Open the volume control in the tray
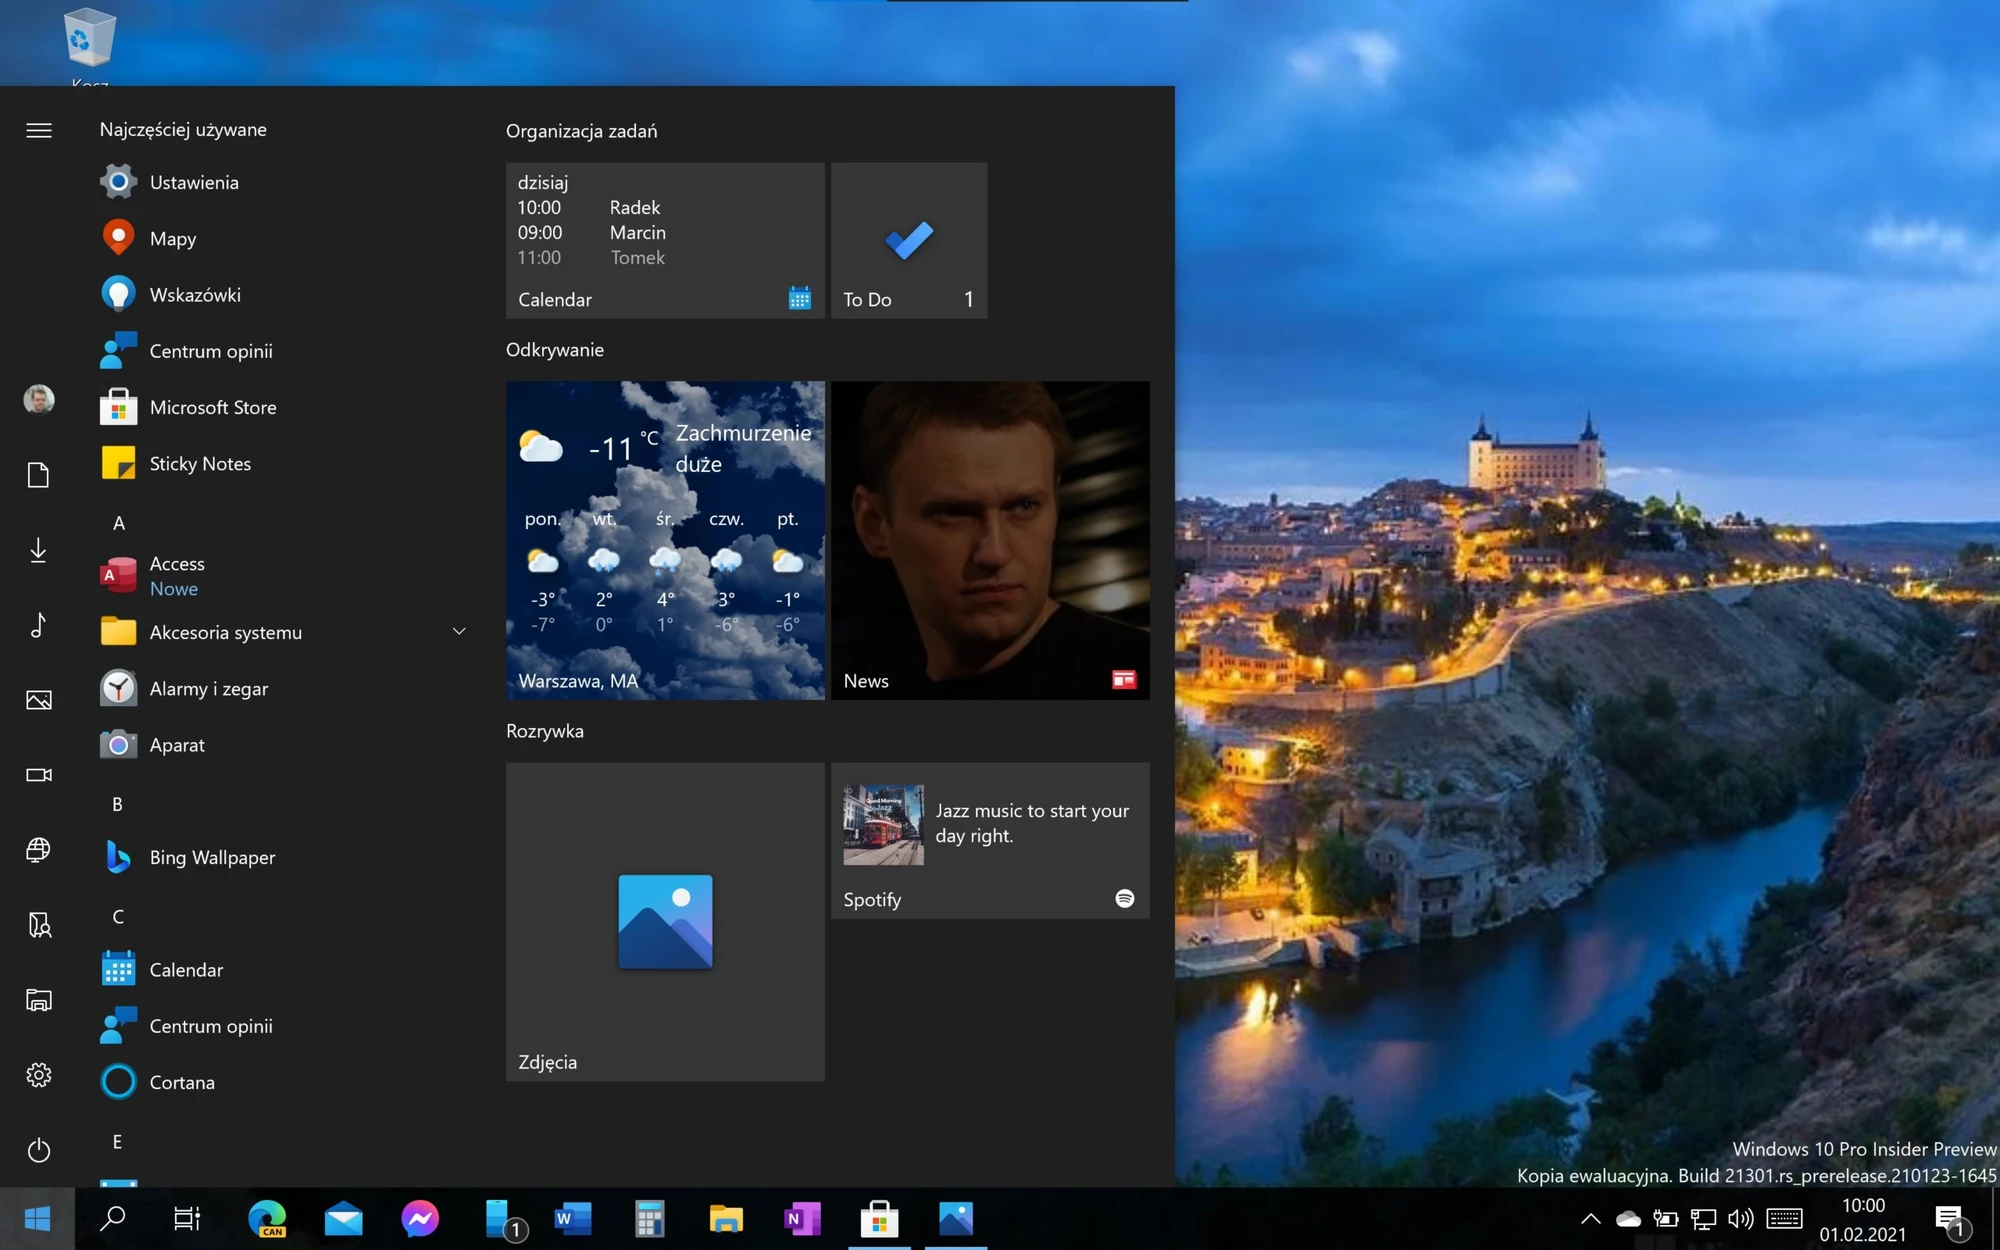The height and width of the screenshot is (1250, 2000). coord(1741,1218)
